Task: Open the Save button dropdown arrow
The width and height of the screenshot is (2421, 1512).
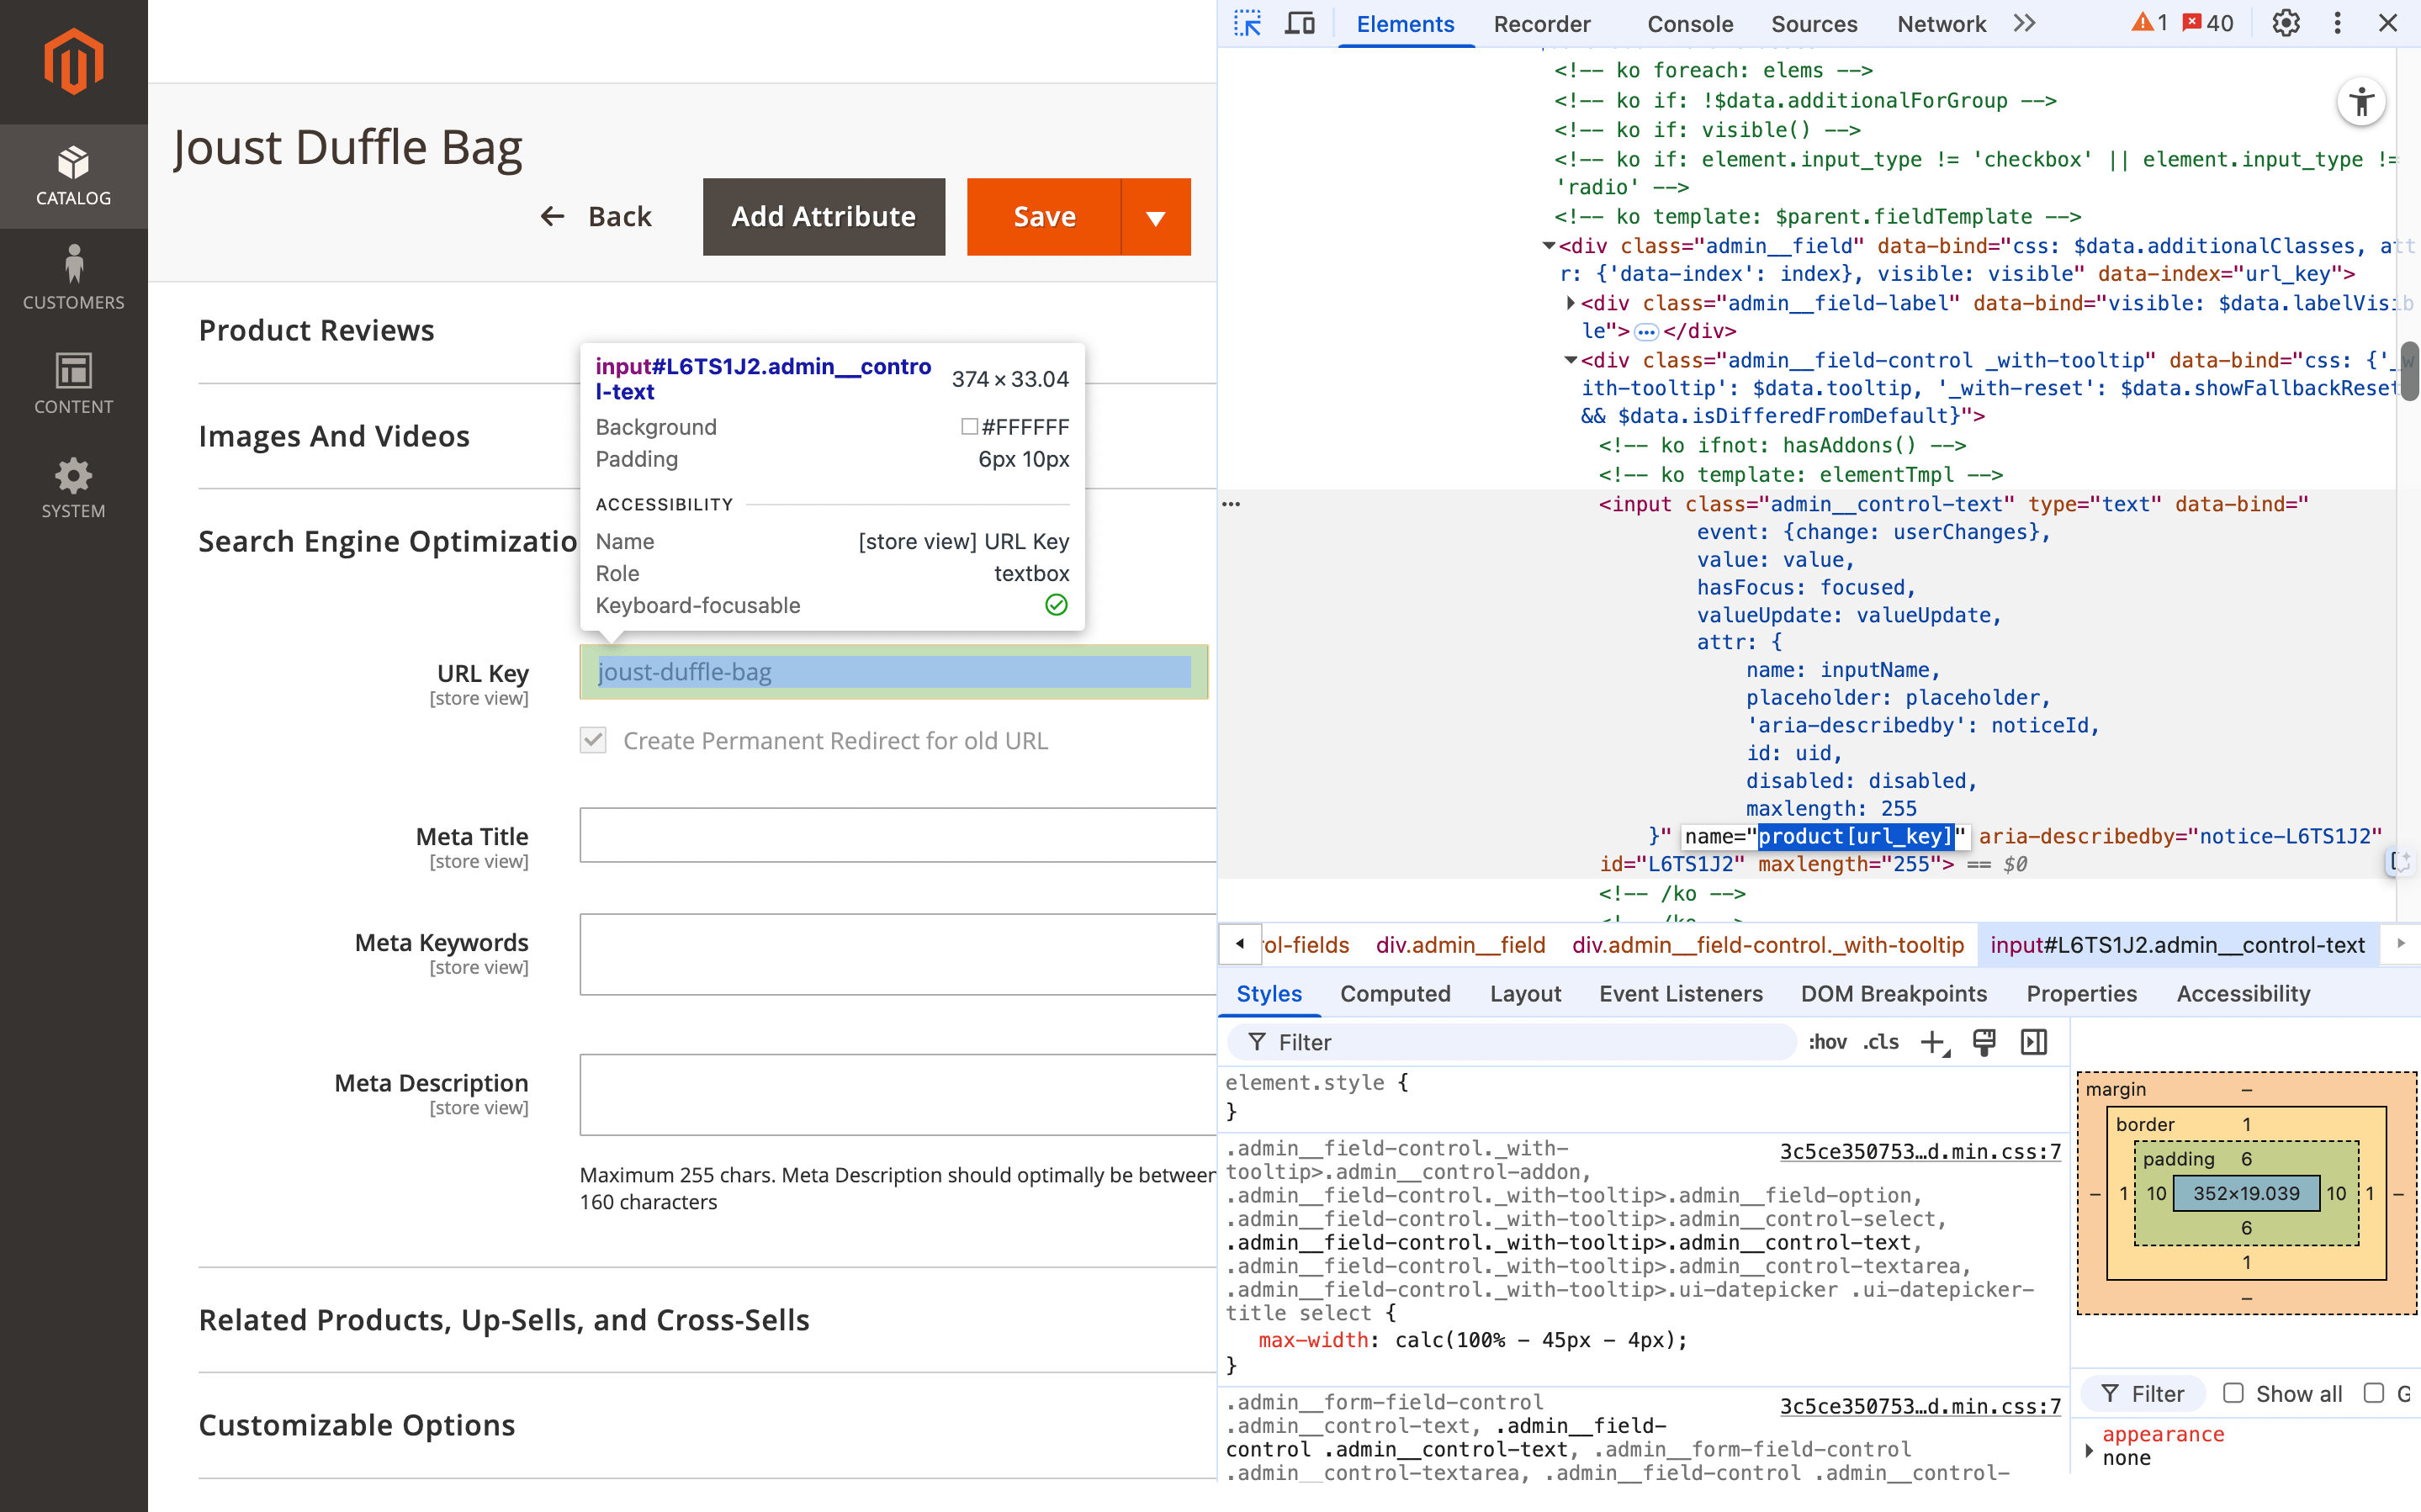Action: pos(1155,217)
